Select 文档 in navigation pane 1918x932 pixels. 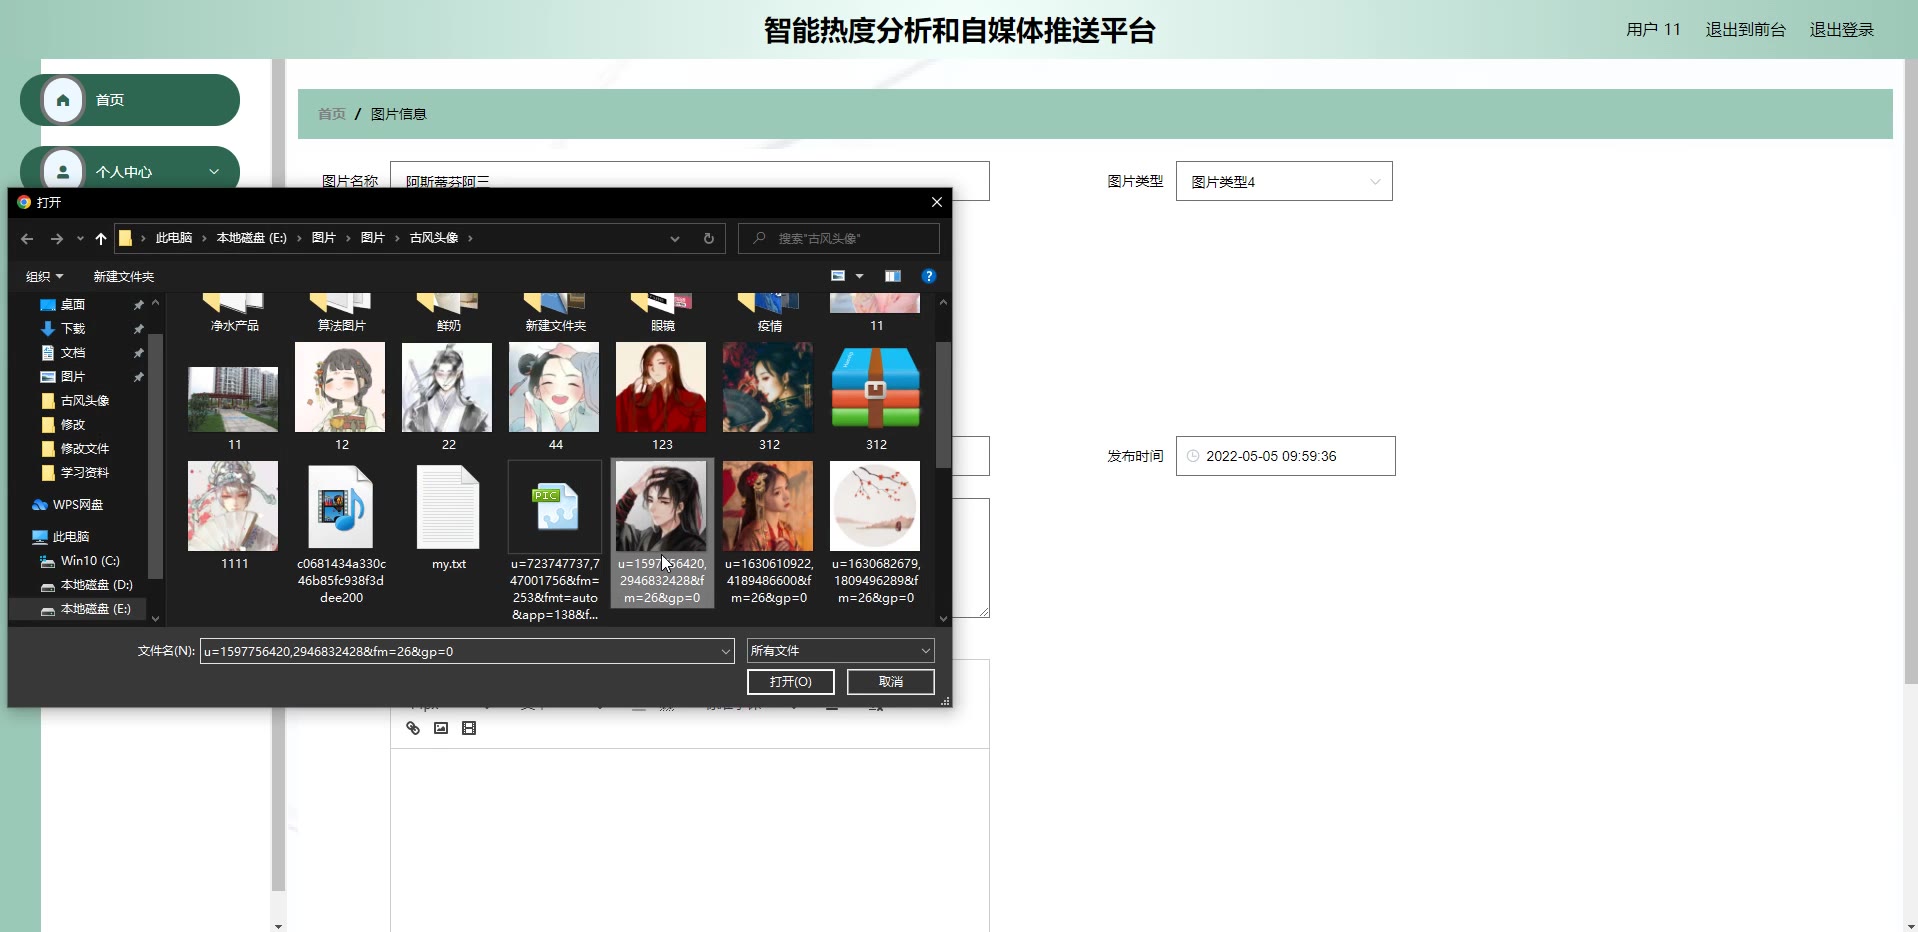click(x=73, y=352)
